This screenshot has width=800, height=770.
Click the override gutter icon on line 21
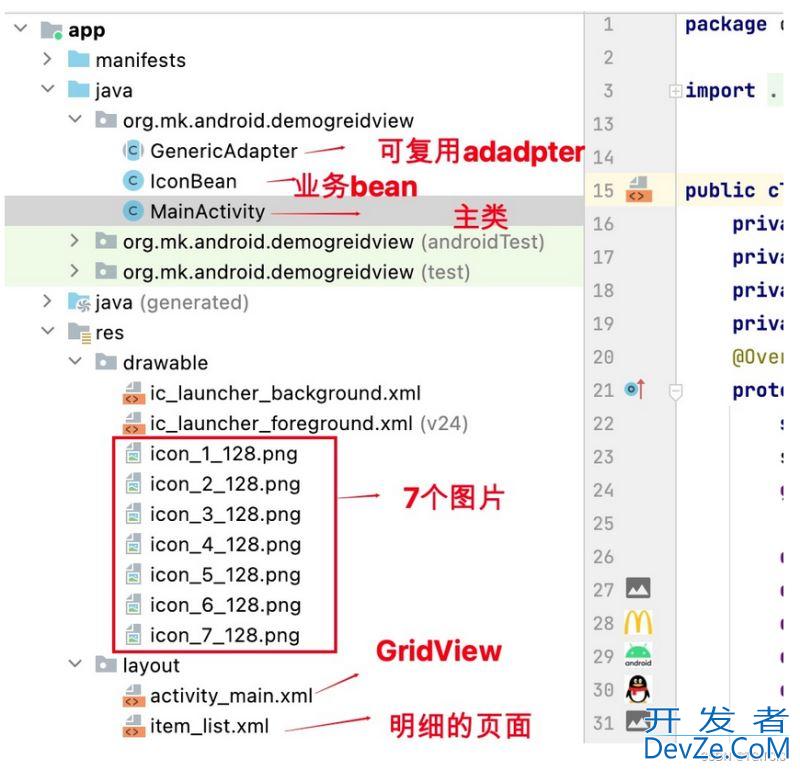[x=635, y=389]
